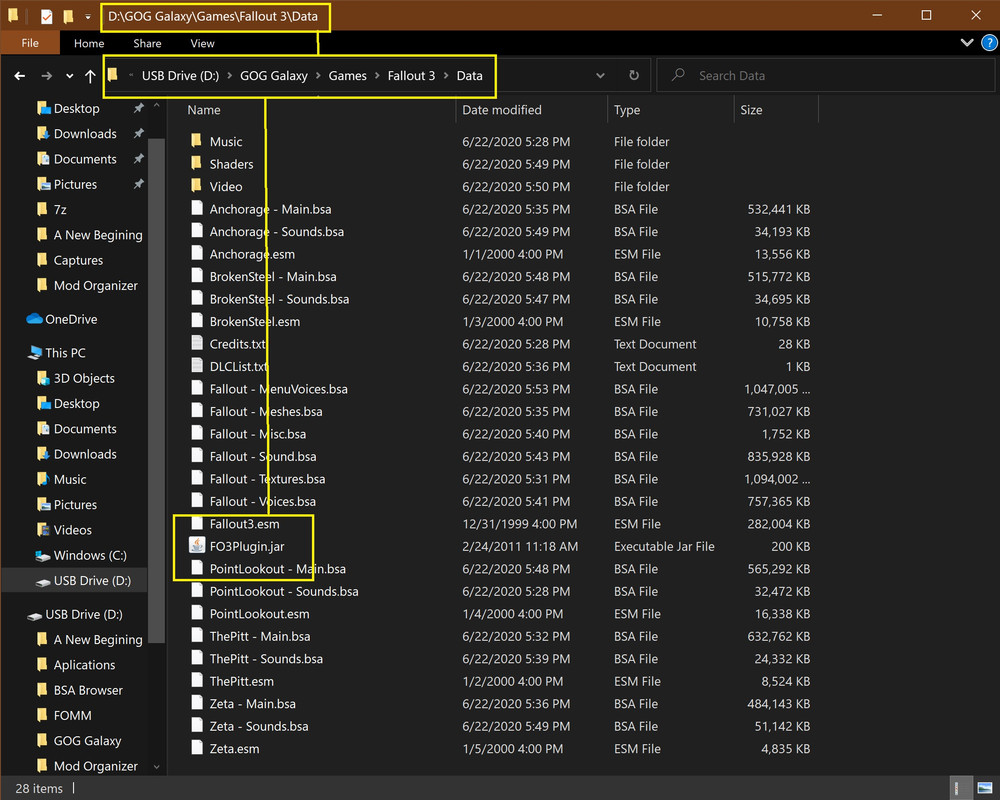Open Captures folder in sidebar
Viewport: 1000px width, 800px height.
(x=78, y=260)
